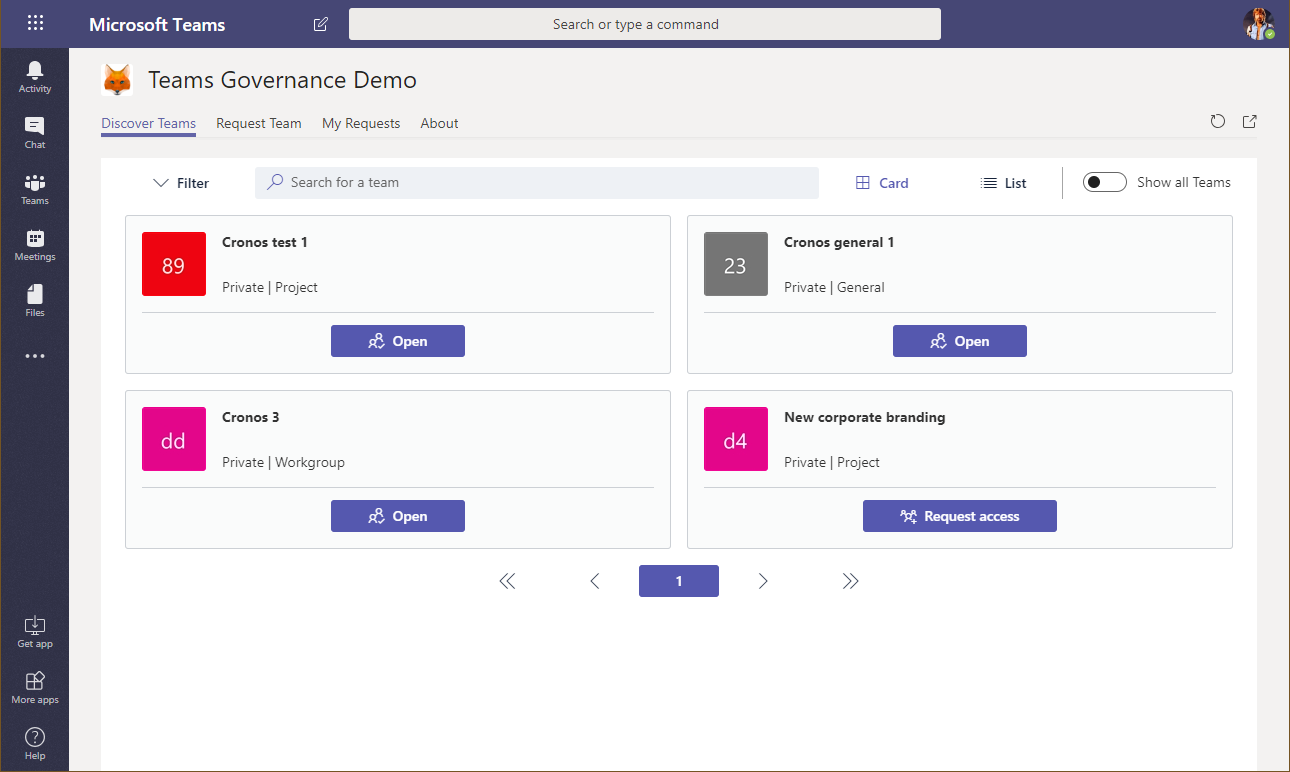Click Private | General label

(834, 287)
